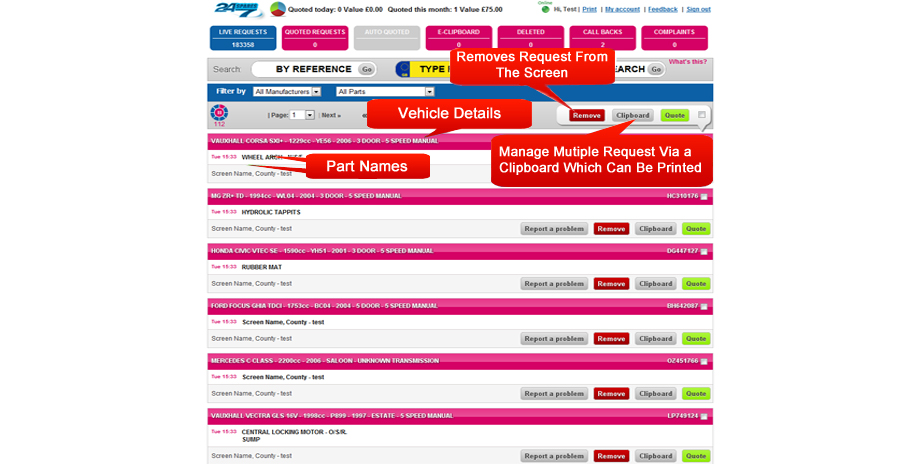Tick the checkbox for request OZ451766
Screen dimensions: 900x464
tap(704, 362)
